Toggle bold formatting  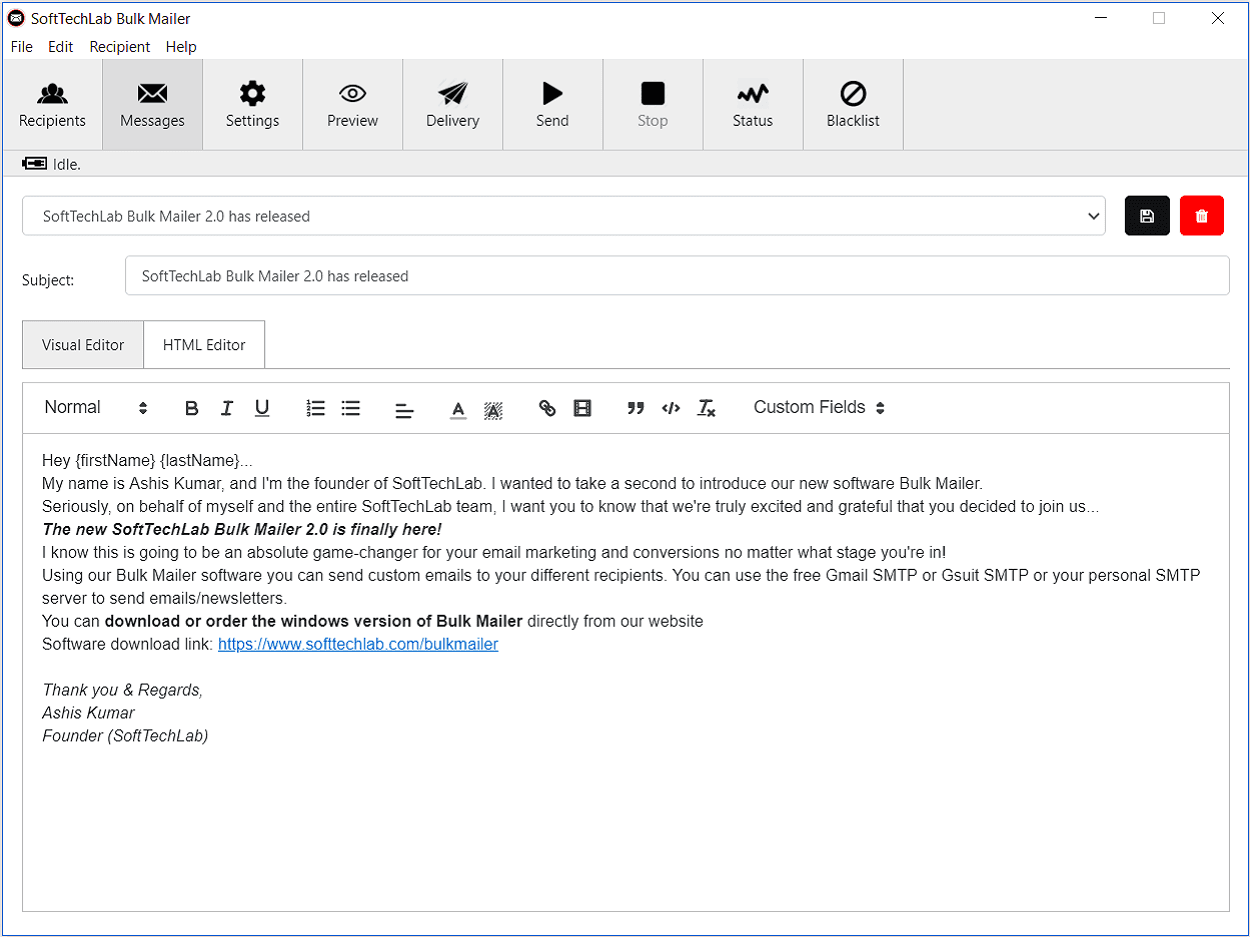192,408
